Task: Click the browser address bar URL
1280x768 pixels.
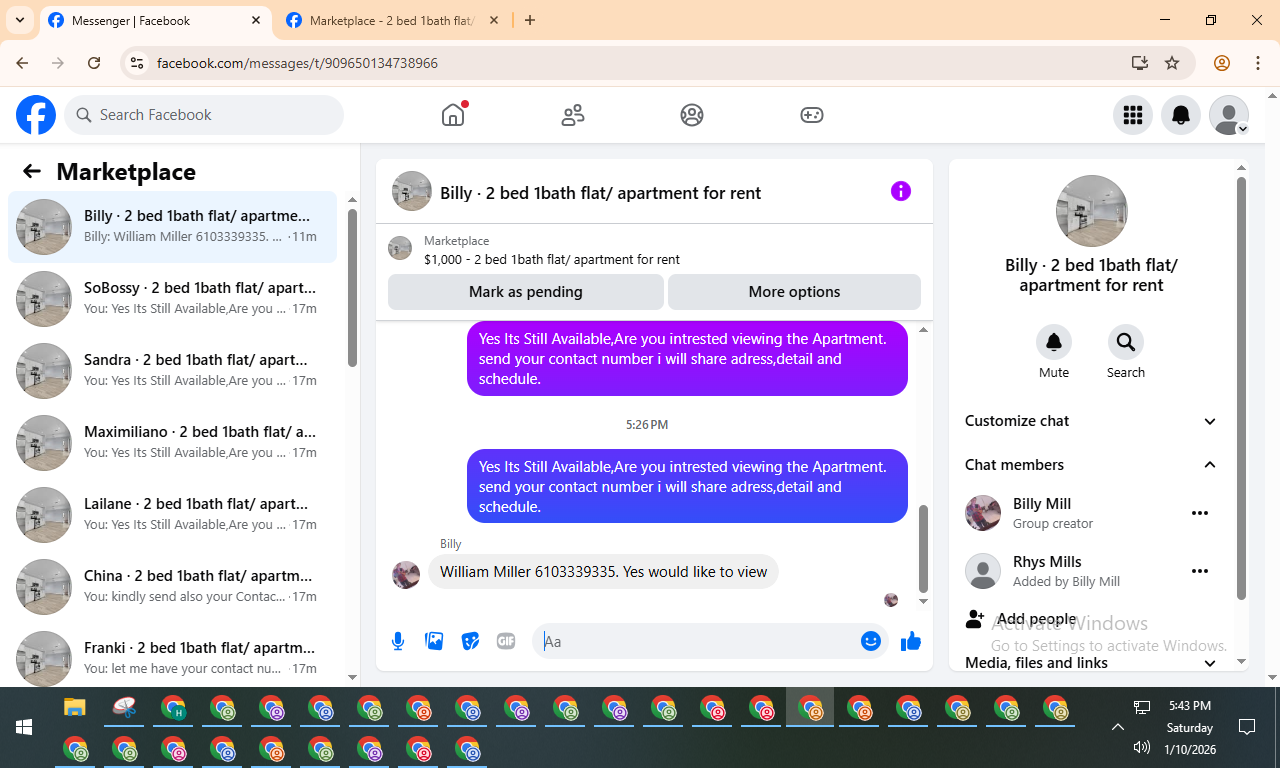Action: pyautogui.click(x=297, y=63)
